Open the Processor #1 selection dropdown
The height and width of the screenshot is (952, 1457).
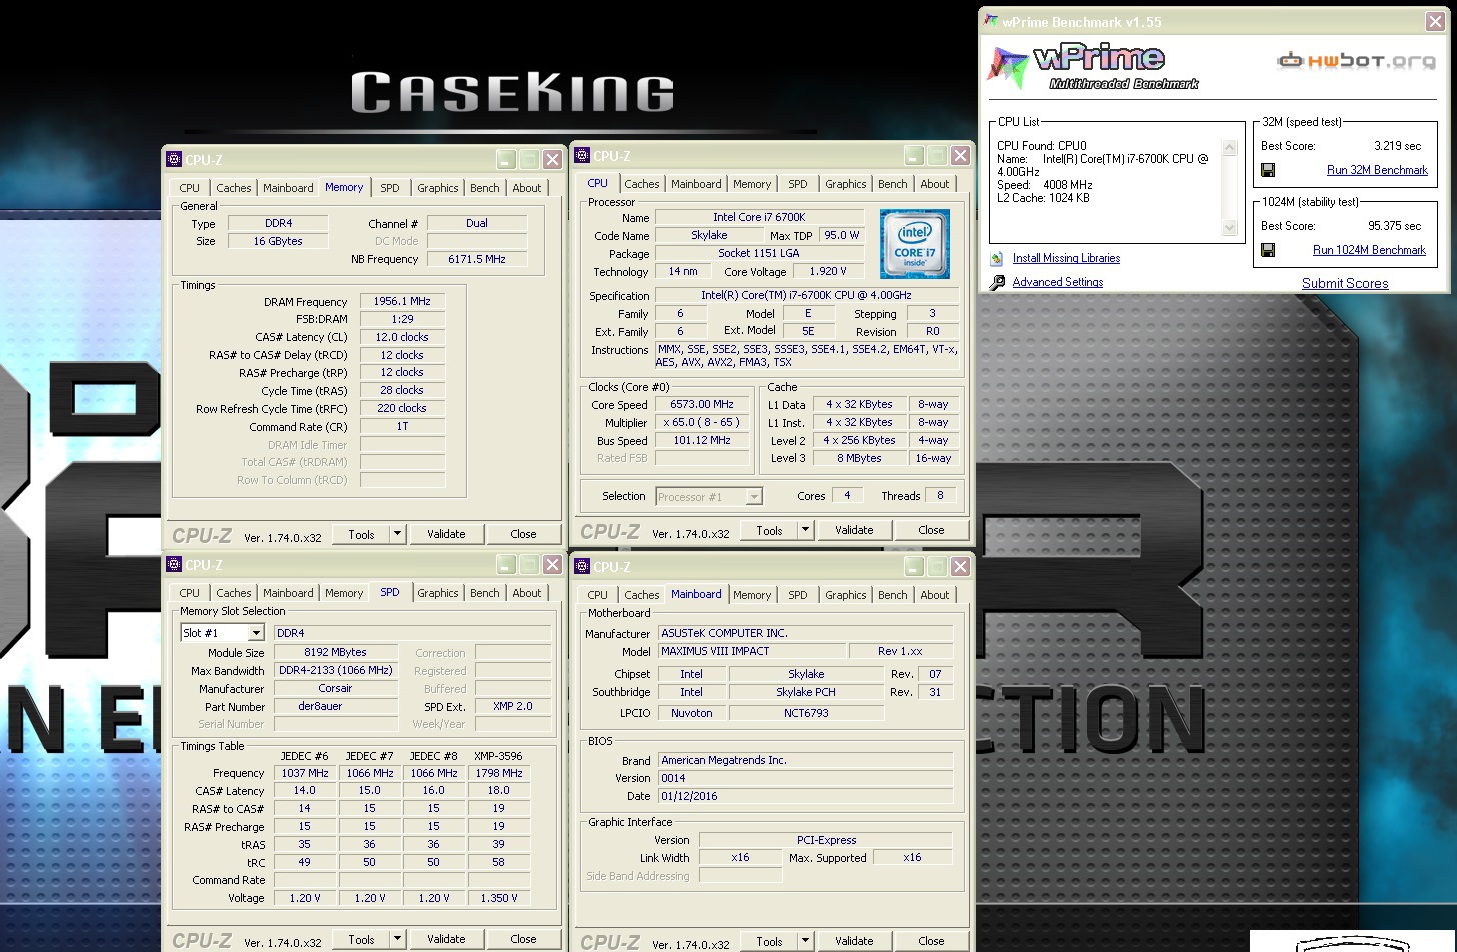coord(754,497)
